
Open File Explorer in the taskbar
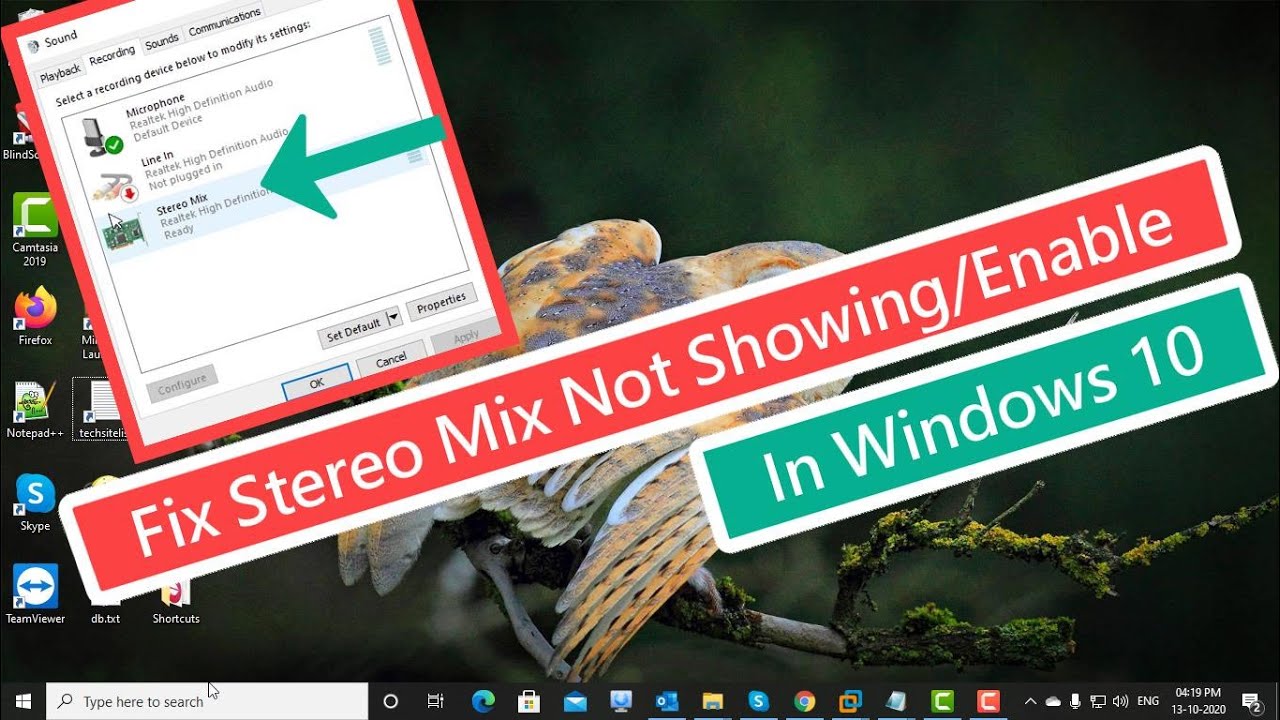click(x=713, y=701)
